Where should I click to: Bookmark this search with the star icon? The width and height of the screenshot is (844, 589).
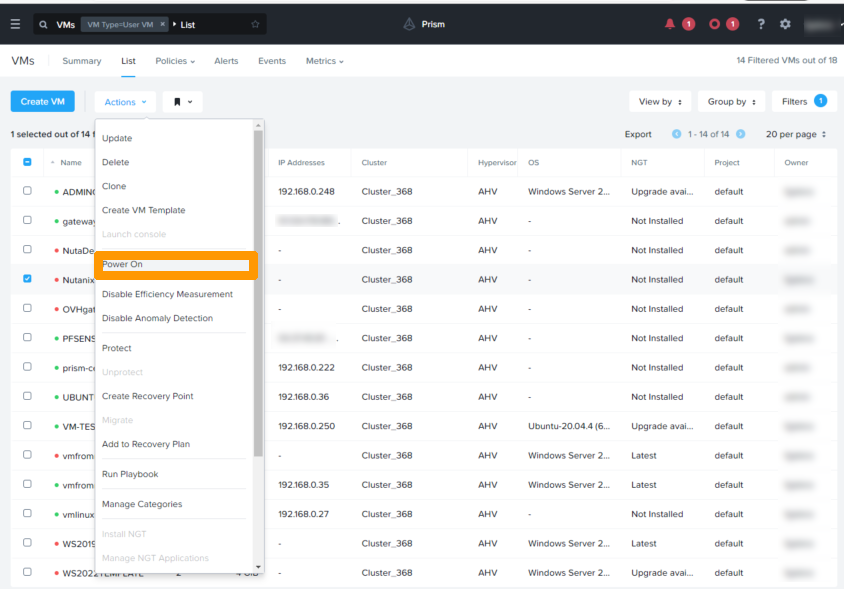[255, 24]
